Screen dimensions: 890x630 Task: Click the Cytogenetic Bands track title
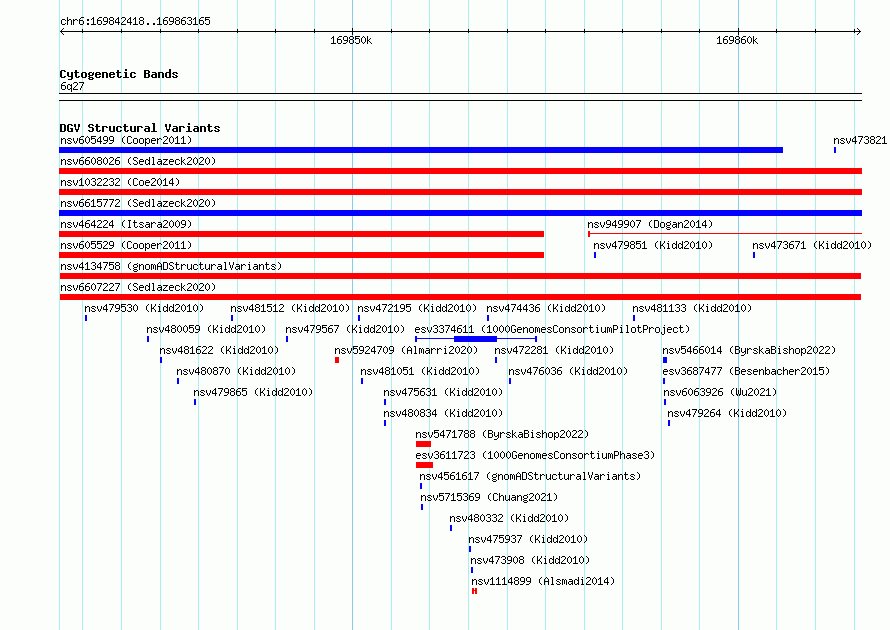coord(119,74)
